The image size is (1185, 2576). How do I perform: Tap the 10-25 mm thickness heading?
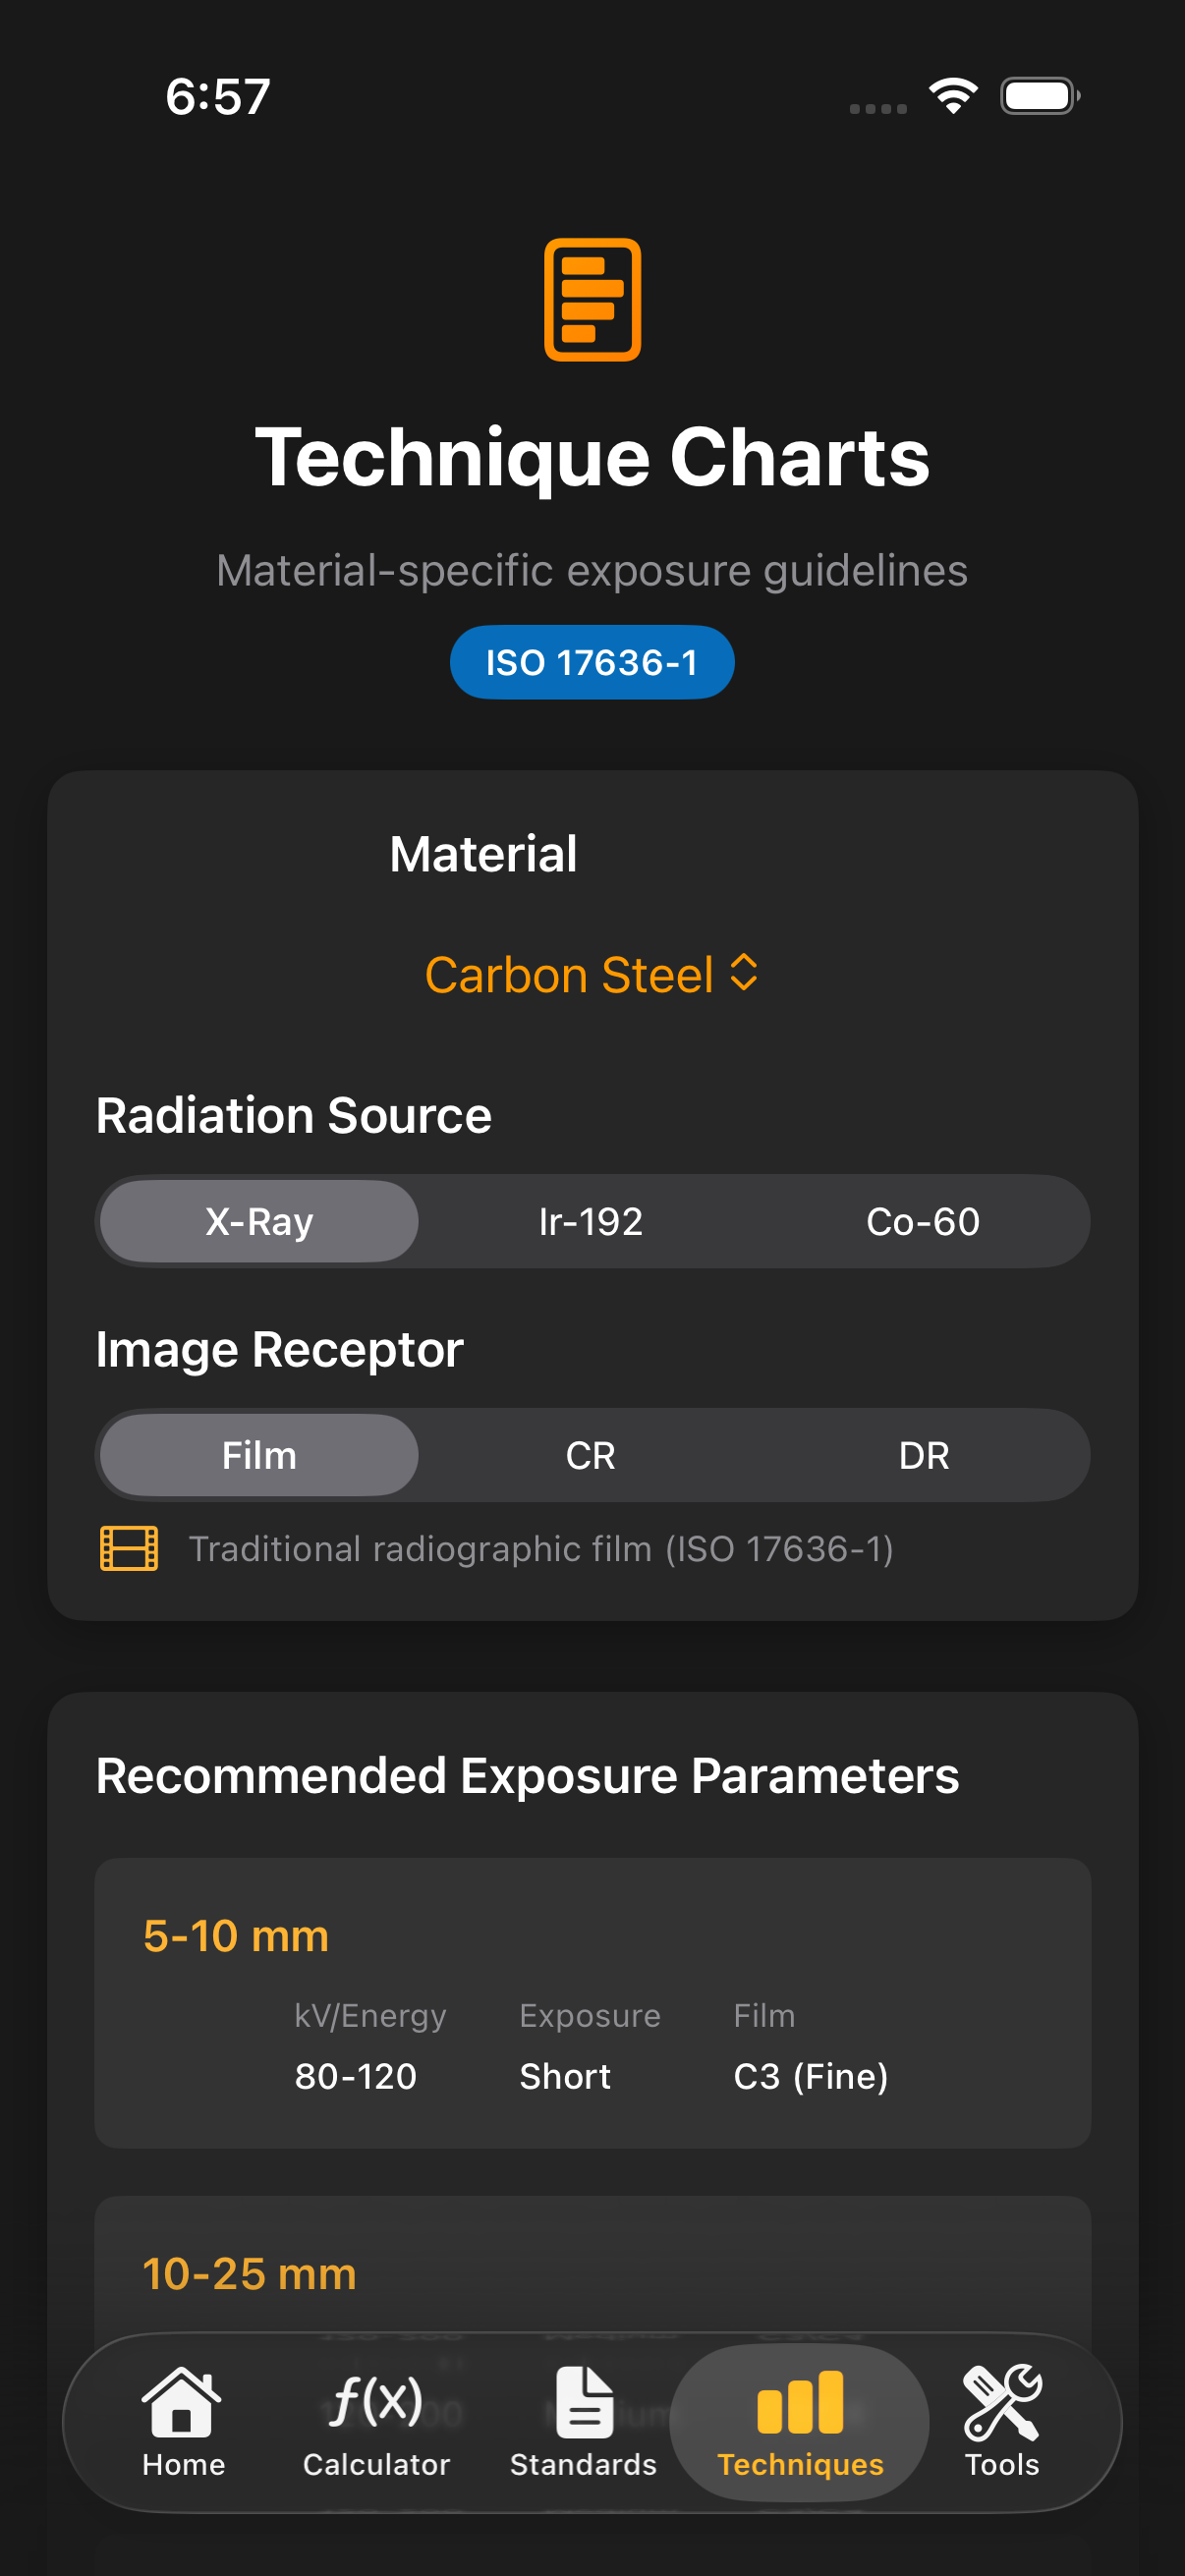pyautogui.click(x=249, y=2274)
